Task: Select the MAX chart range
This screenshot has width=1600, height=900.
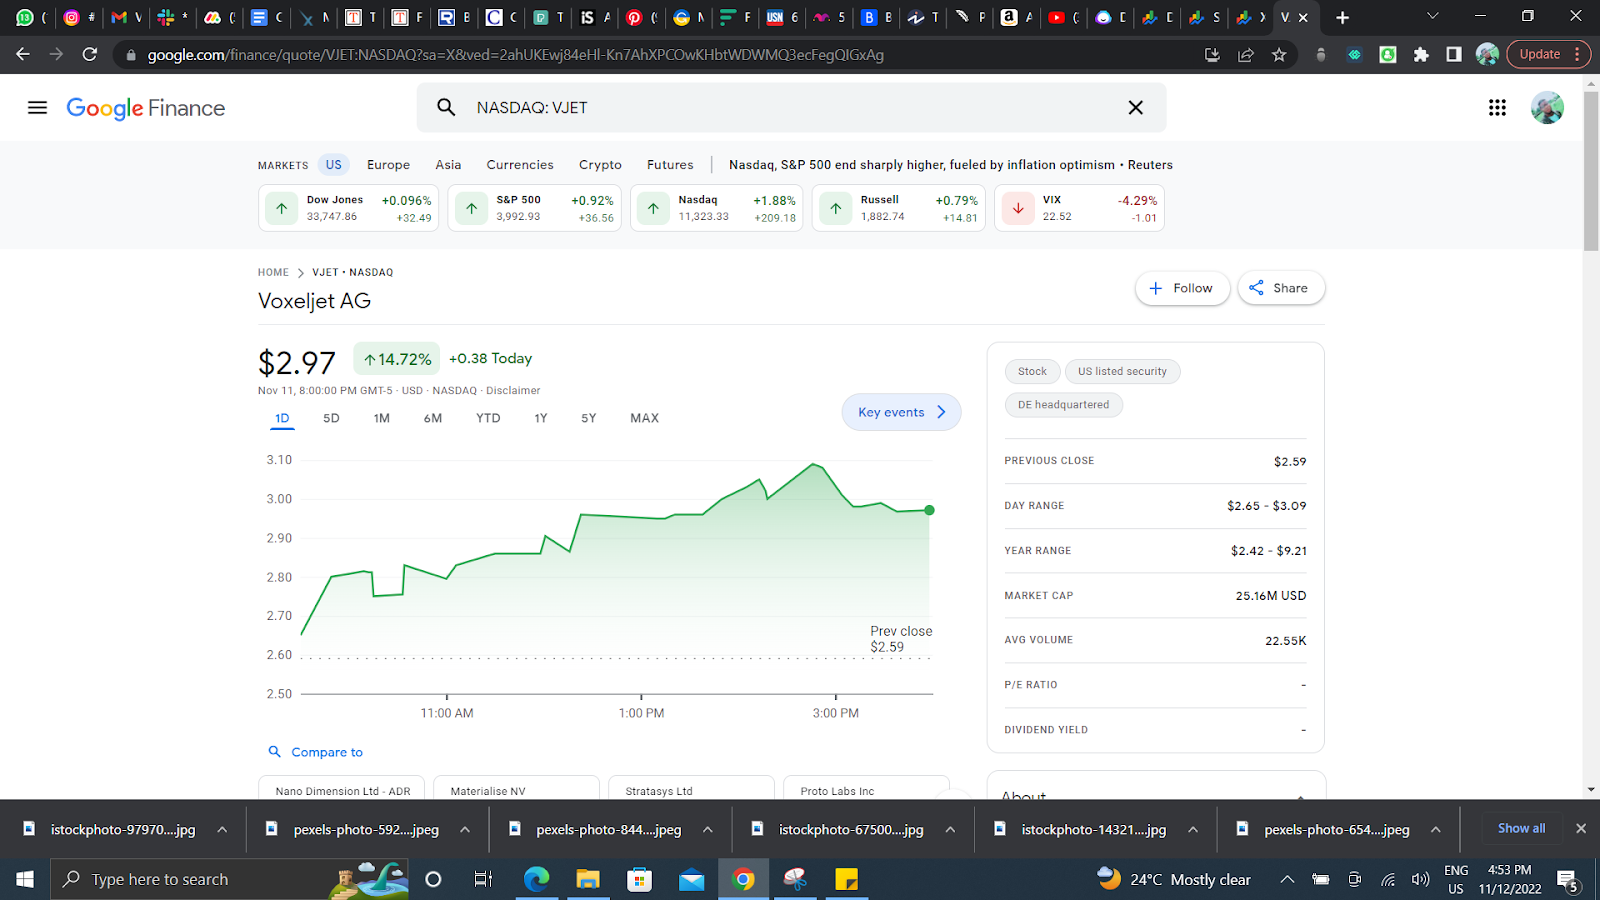Action: coord(644,418)
